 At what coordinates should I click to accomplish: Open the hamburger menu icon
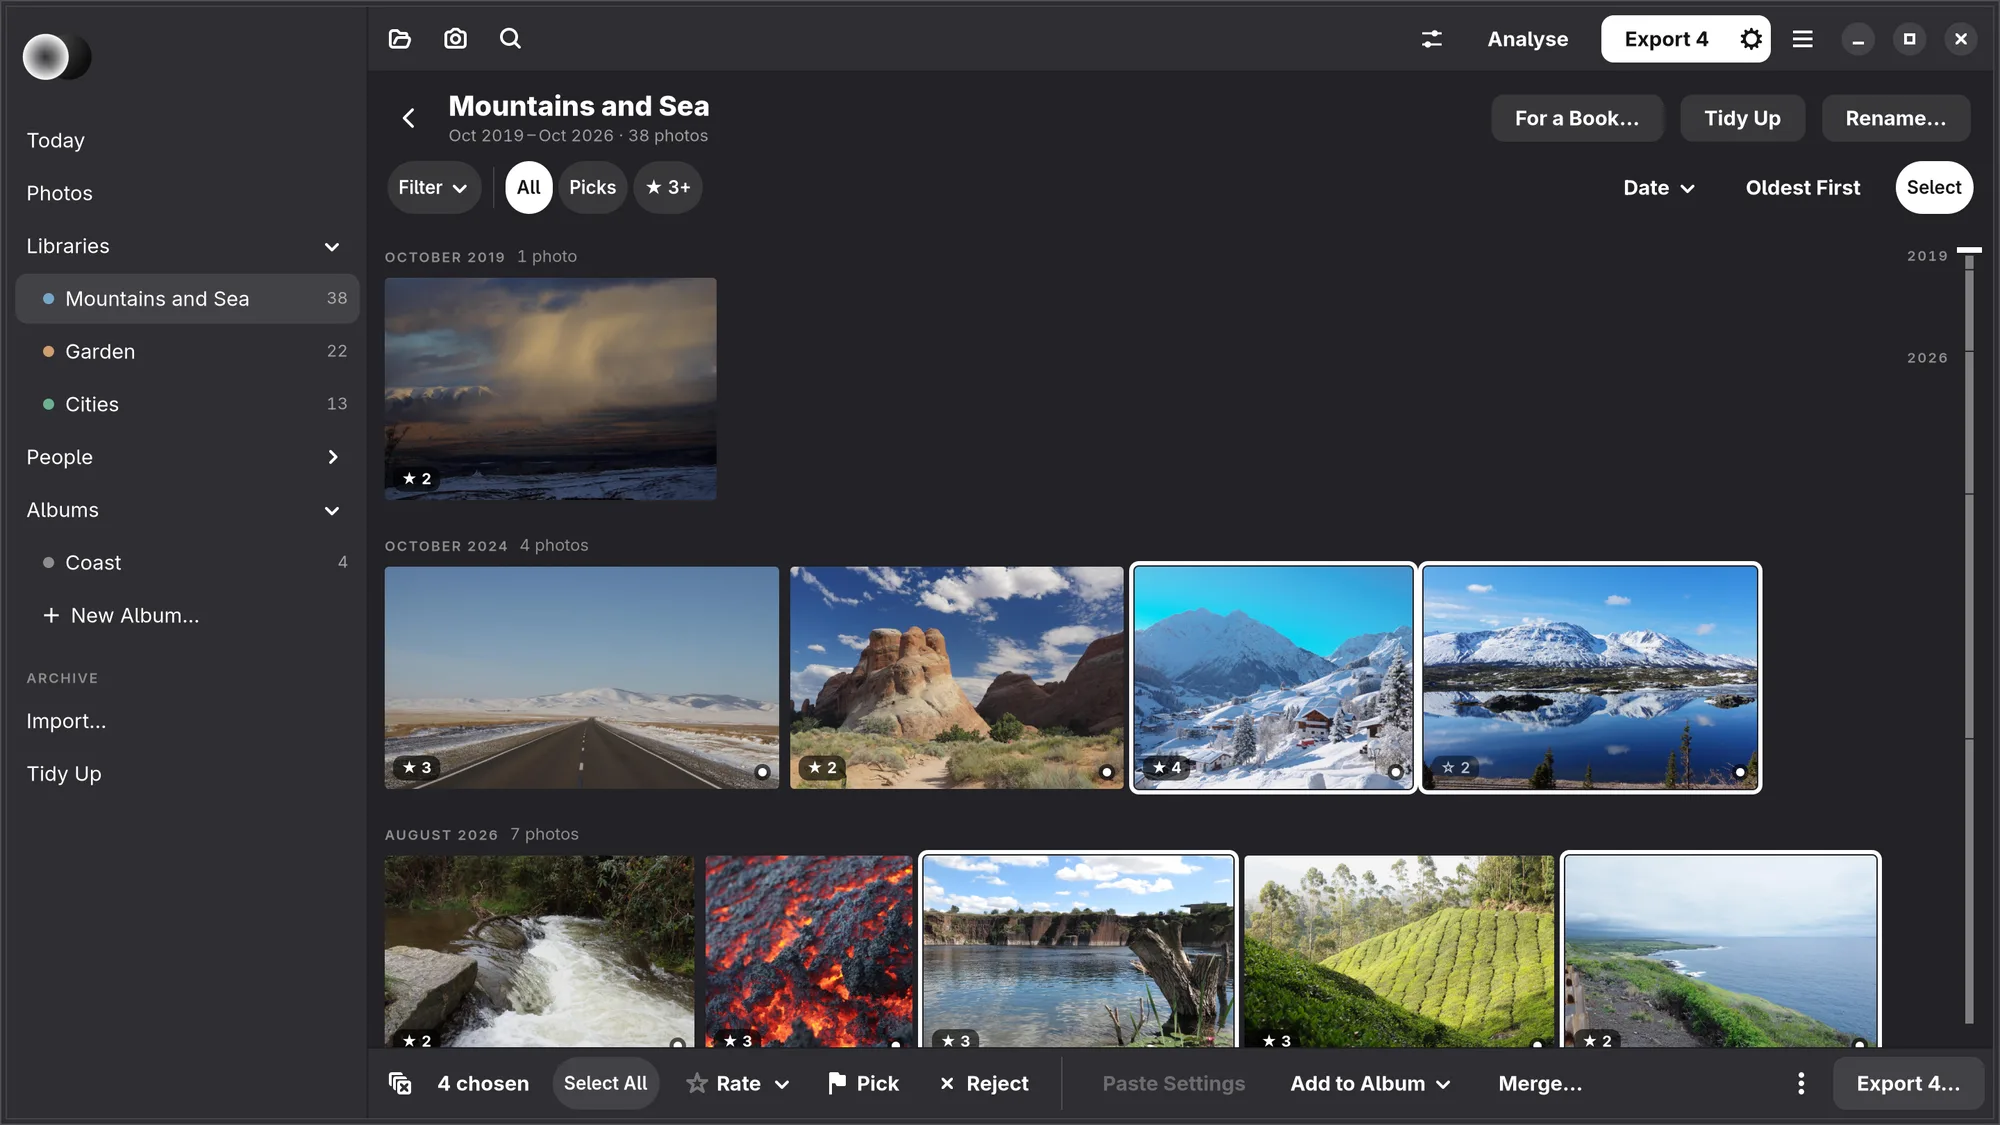[x=1802, y=39]
